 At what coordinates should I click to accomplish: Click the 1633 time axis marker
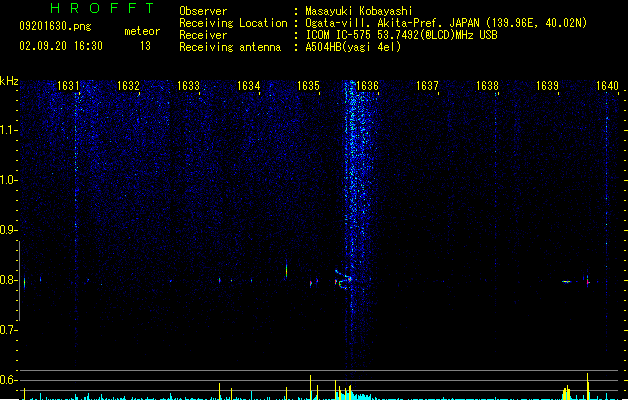coord(188,86)
